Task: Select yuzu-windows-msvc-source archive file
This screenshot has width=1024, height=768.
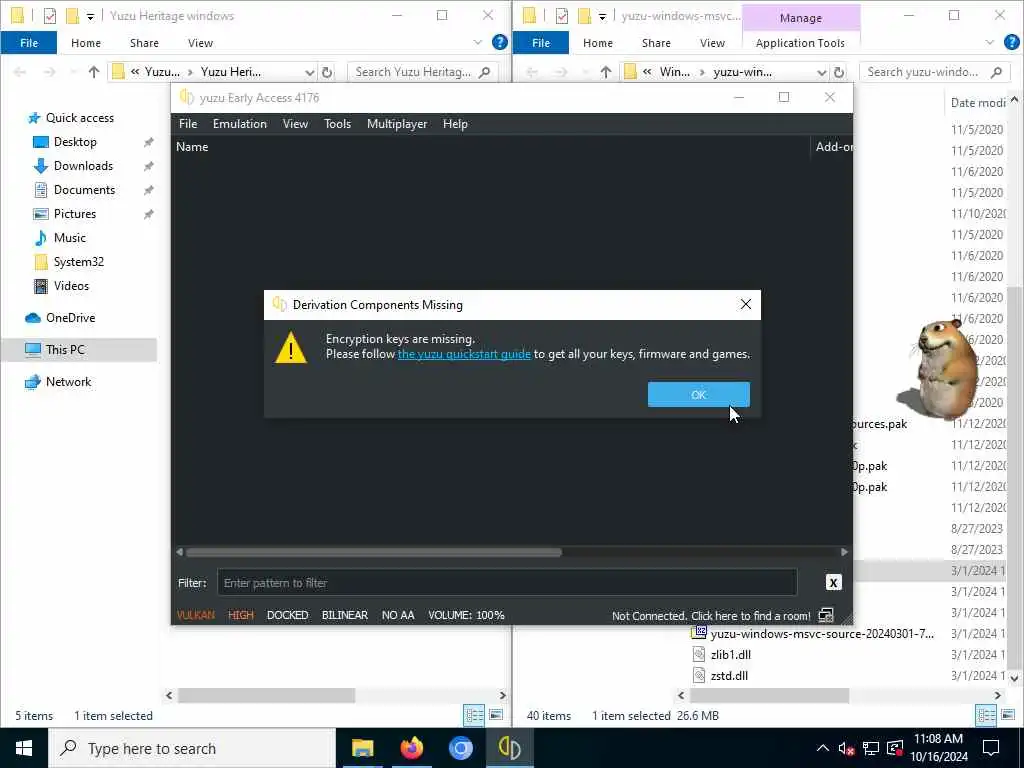Action: tap(821, 633)
